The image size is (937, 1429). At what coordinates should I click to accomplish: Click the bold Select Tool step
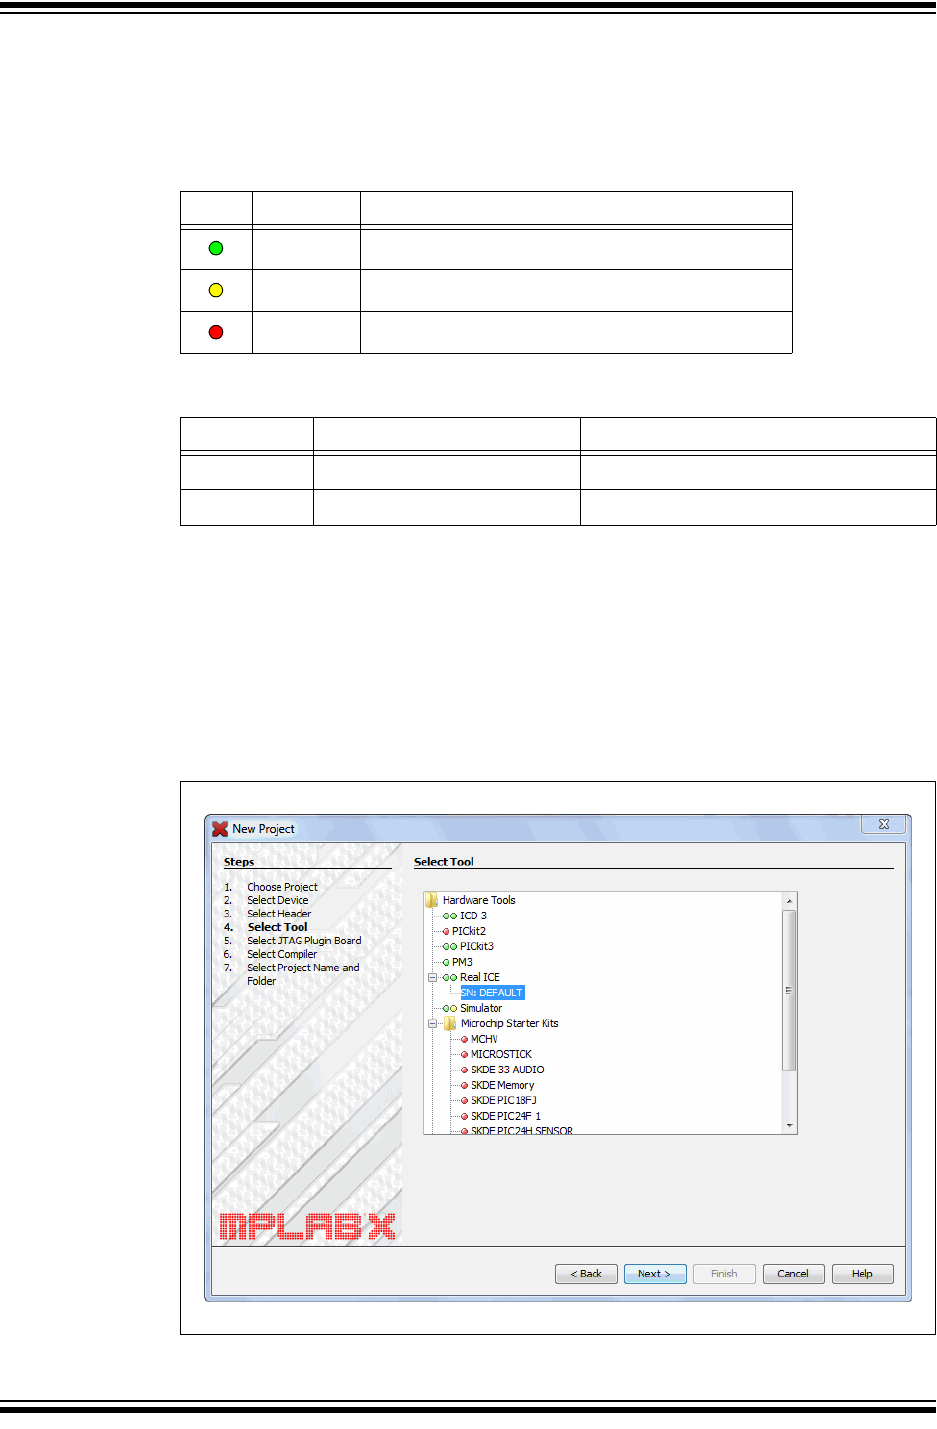(278, 927)
